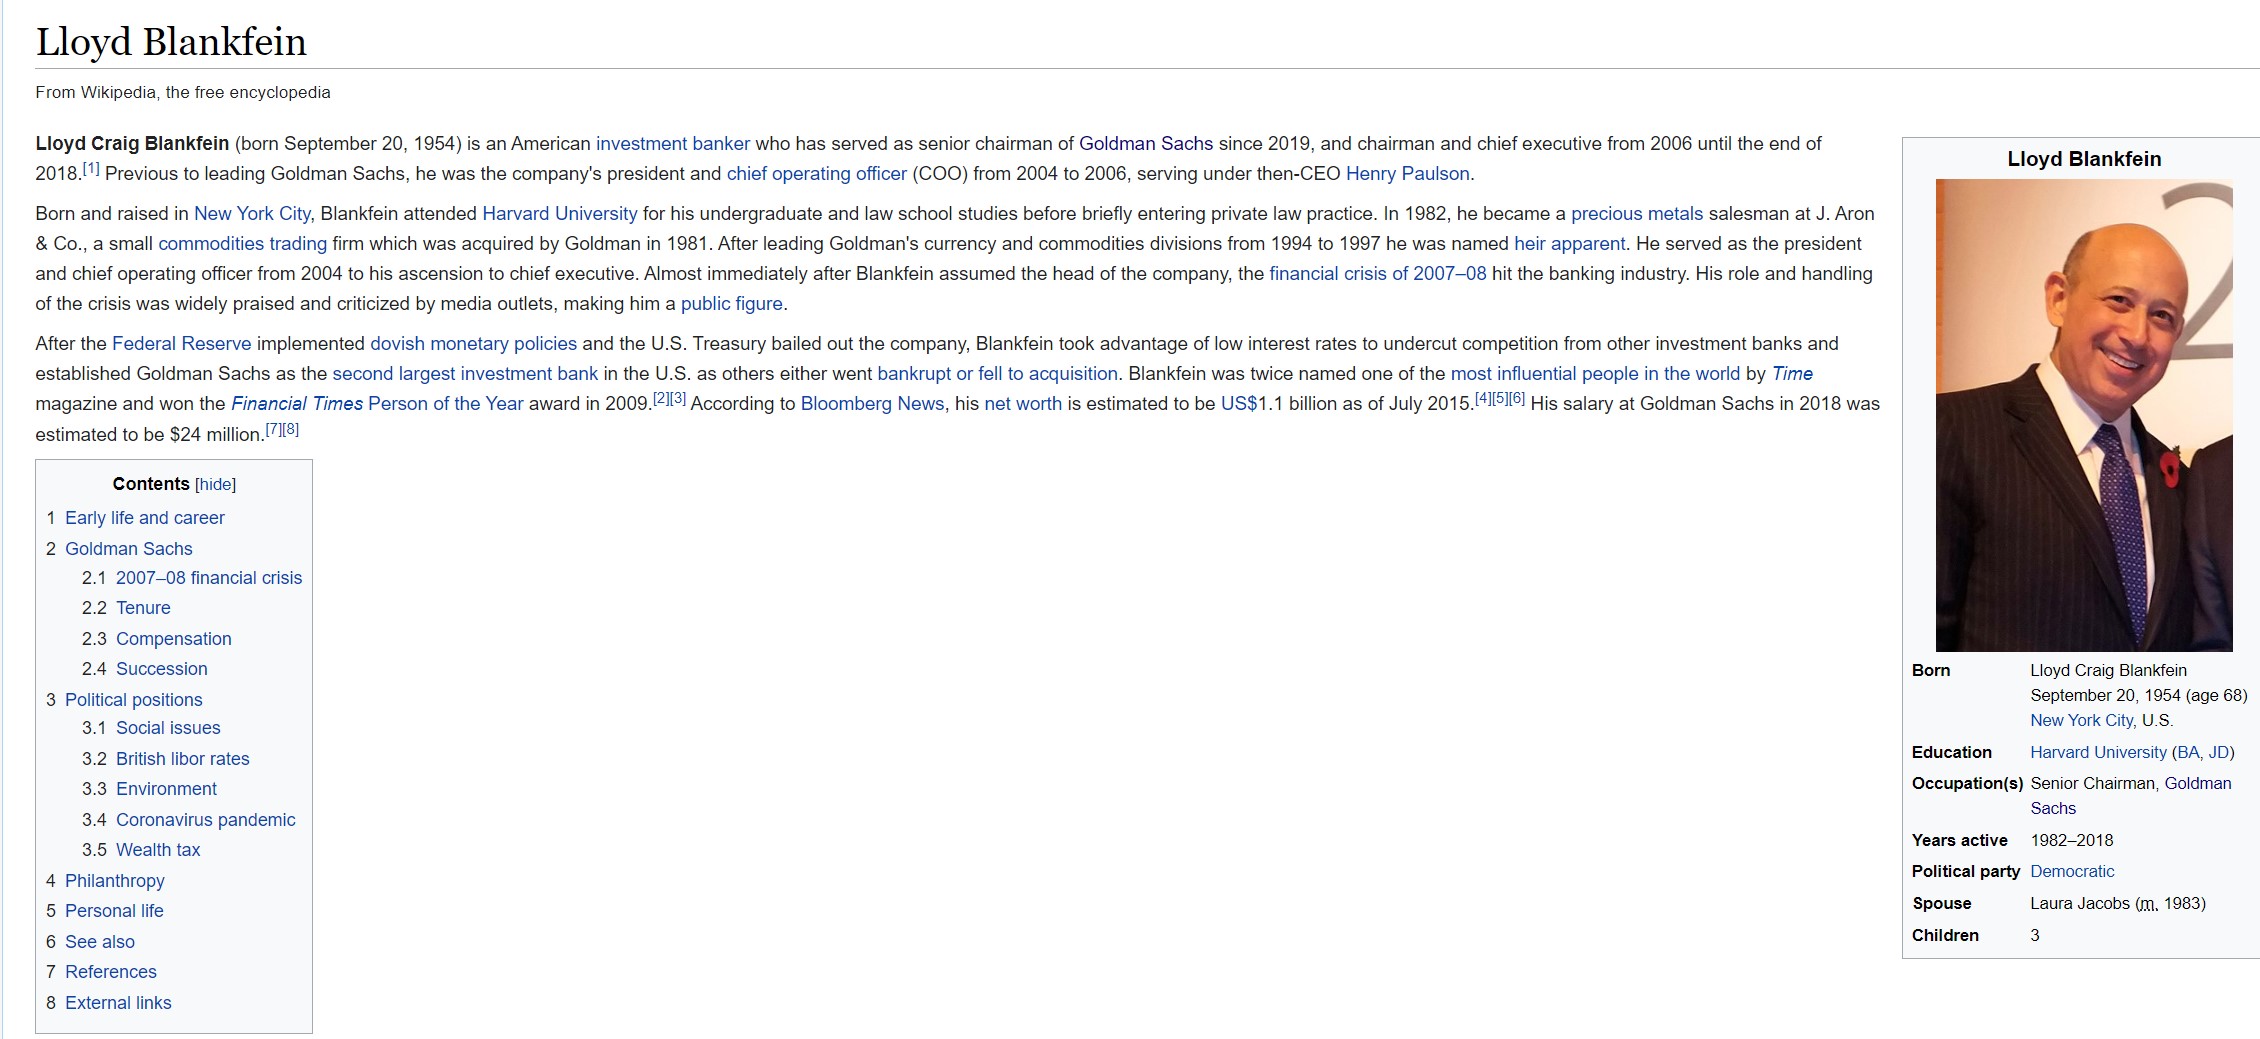2260x1039 pixels.
Task: Go to Harvard University link in paragraph
Action: pos(559,214)
